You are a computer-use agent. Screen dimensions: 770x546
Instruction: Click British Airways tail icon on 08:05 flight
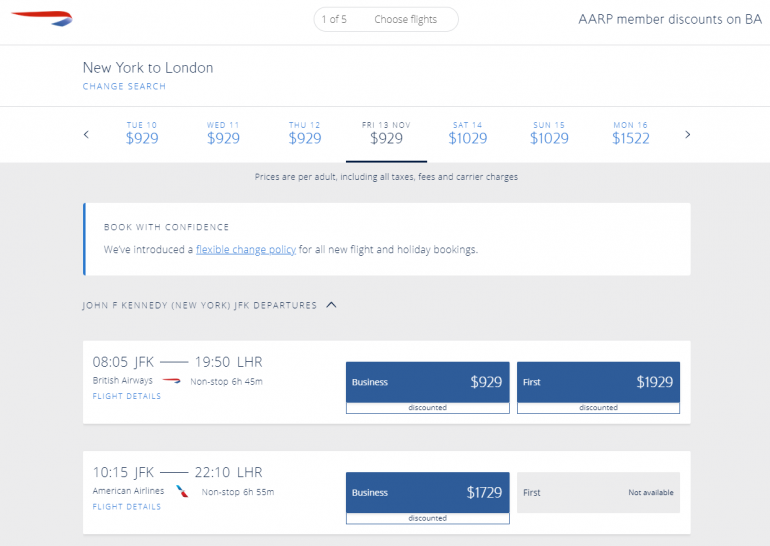tap(171, 381)
